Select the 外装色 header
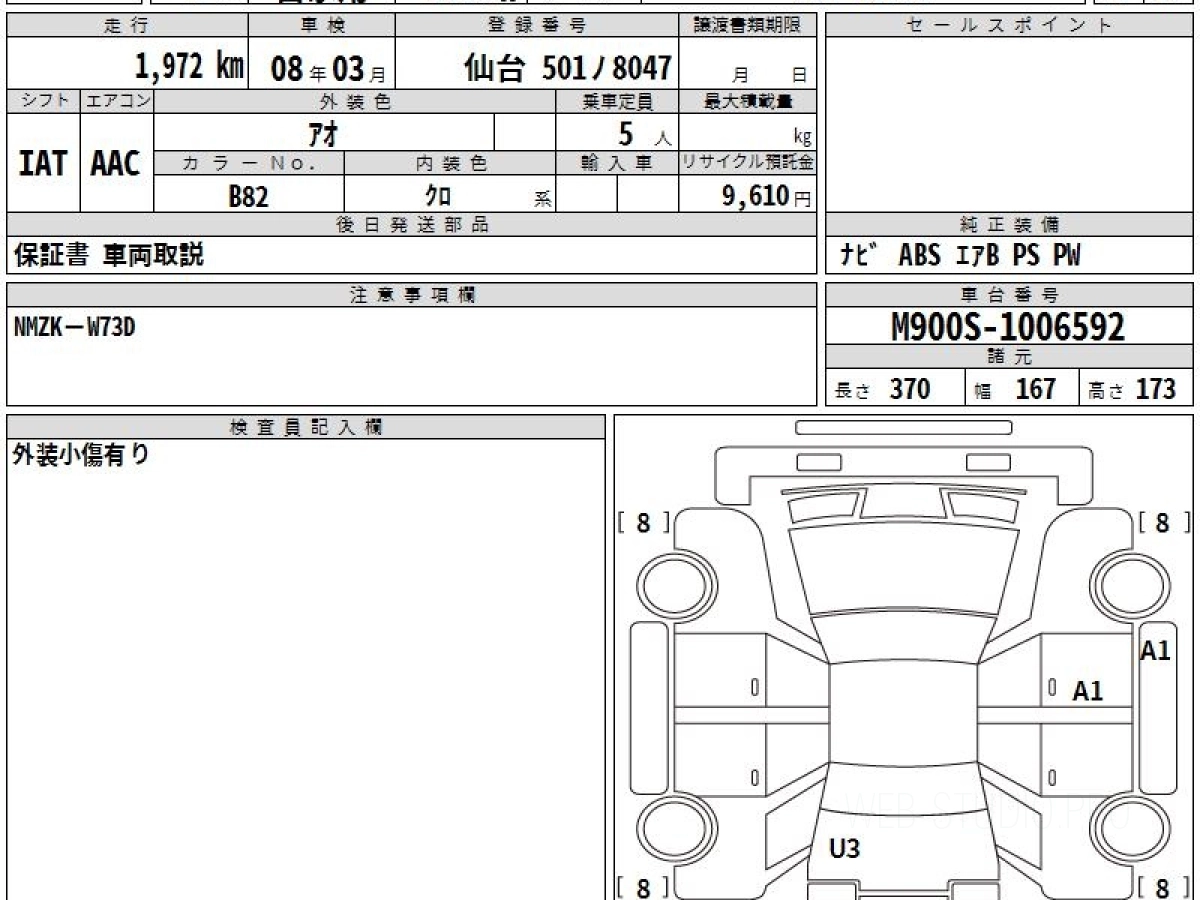This screenshot has width=1200, height=900. (355, 101)
